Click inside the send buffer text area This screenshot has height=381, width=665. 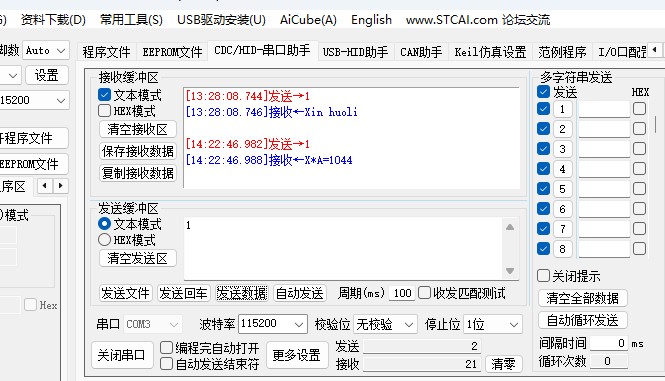point(343,248)
